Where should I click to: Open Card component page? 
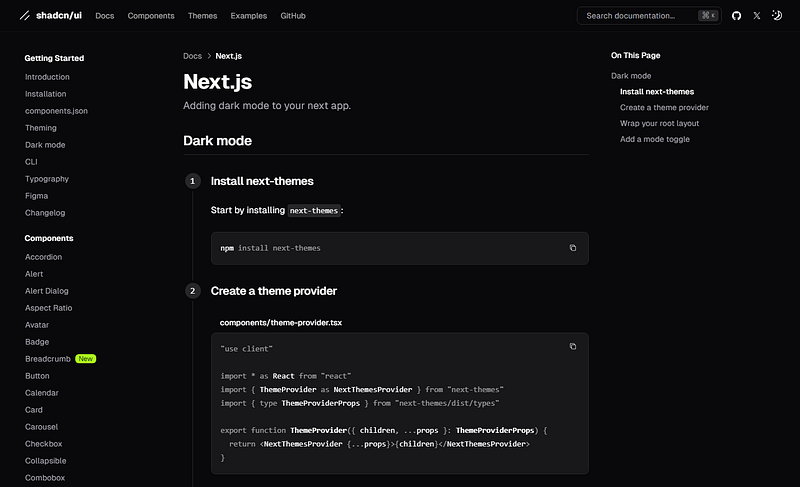pyautogui.click(x=34, y=410)
